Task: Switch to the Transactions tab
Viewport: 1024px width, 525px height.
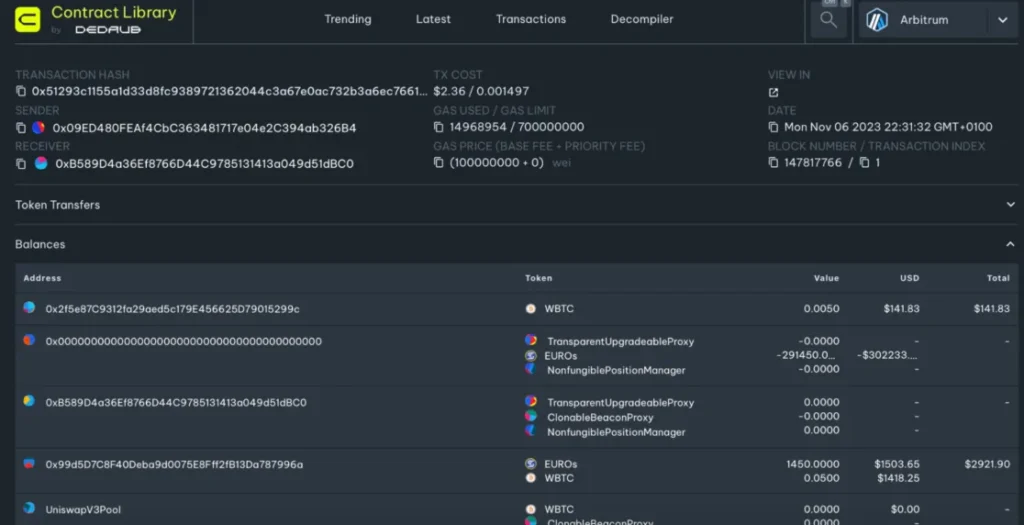Action: pyautogui.click(x=530, y=19)
